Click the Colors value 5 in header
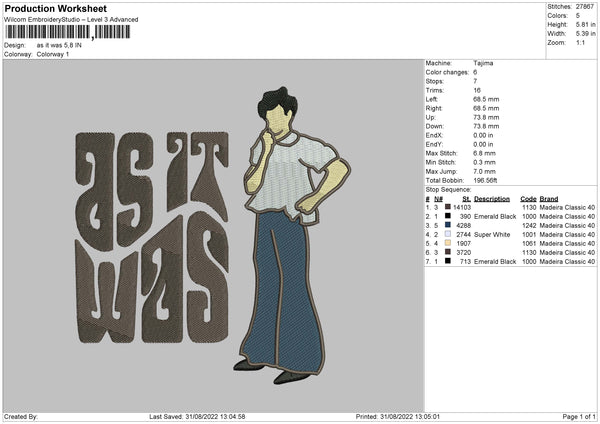Viewport: 600px width, 424px height. (x=578, y=16)
